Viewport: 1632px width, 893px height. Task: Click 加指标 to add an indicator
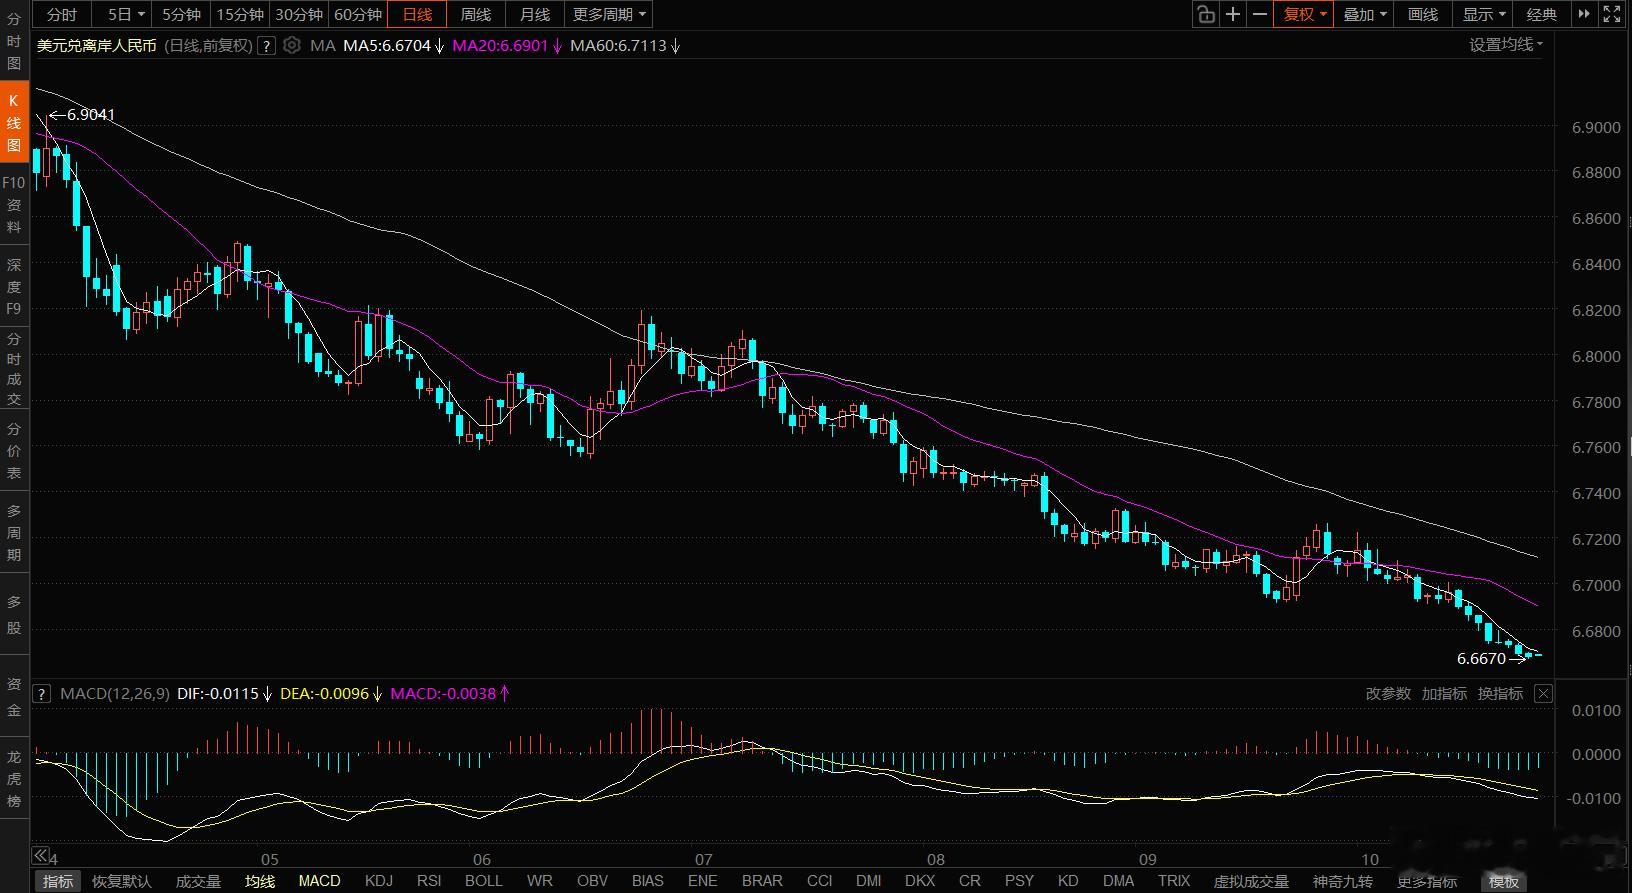pyautogui.click(x=1444, y=693)
